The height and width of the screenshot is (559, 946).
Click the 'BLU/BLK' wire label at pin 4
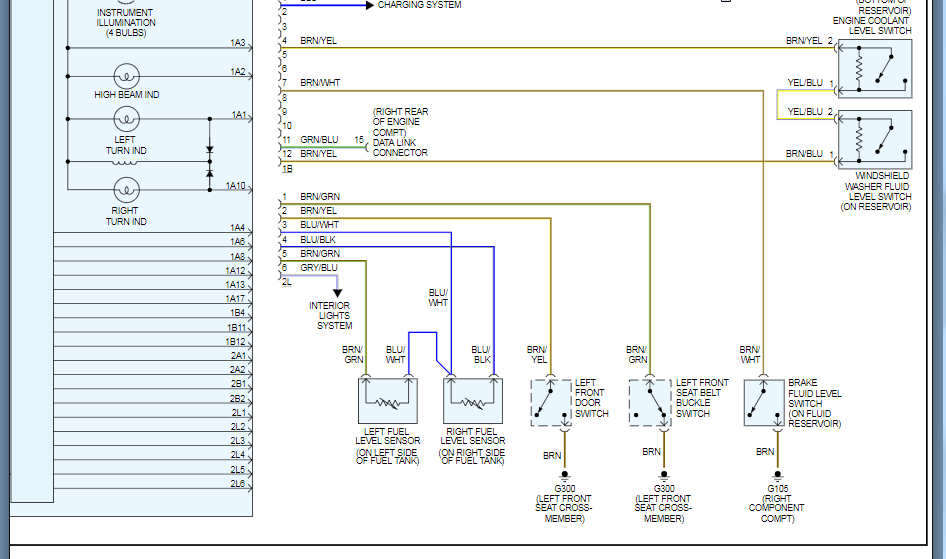318,239
